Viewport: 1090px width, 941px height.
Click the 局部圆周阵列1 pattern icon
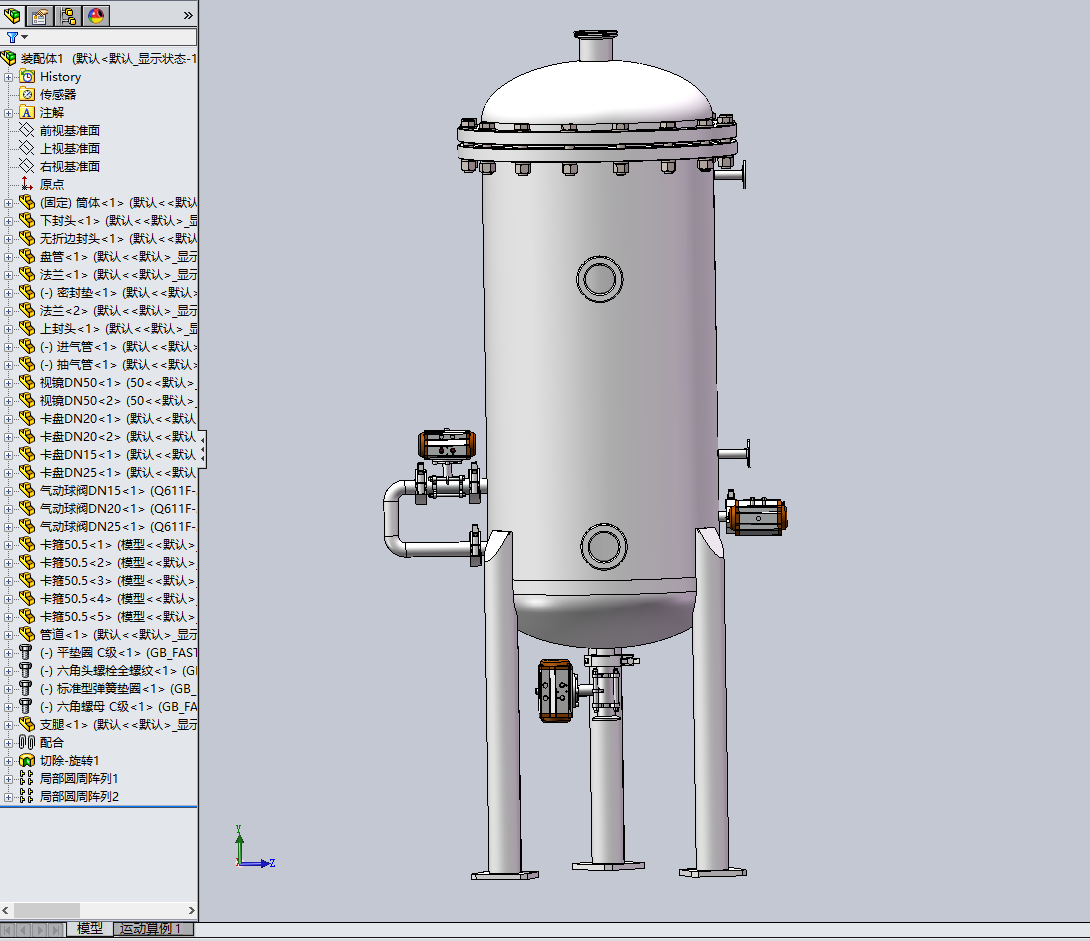point(27,778)
